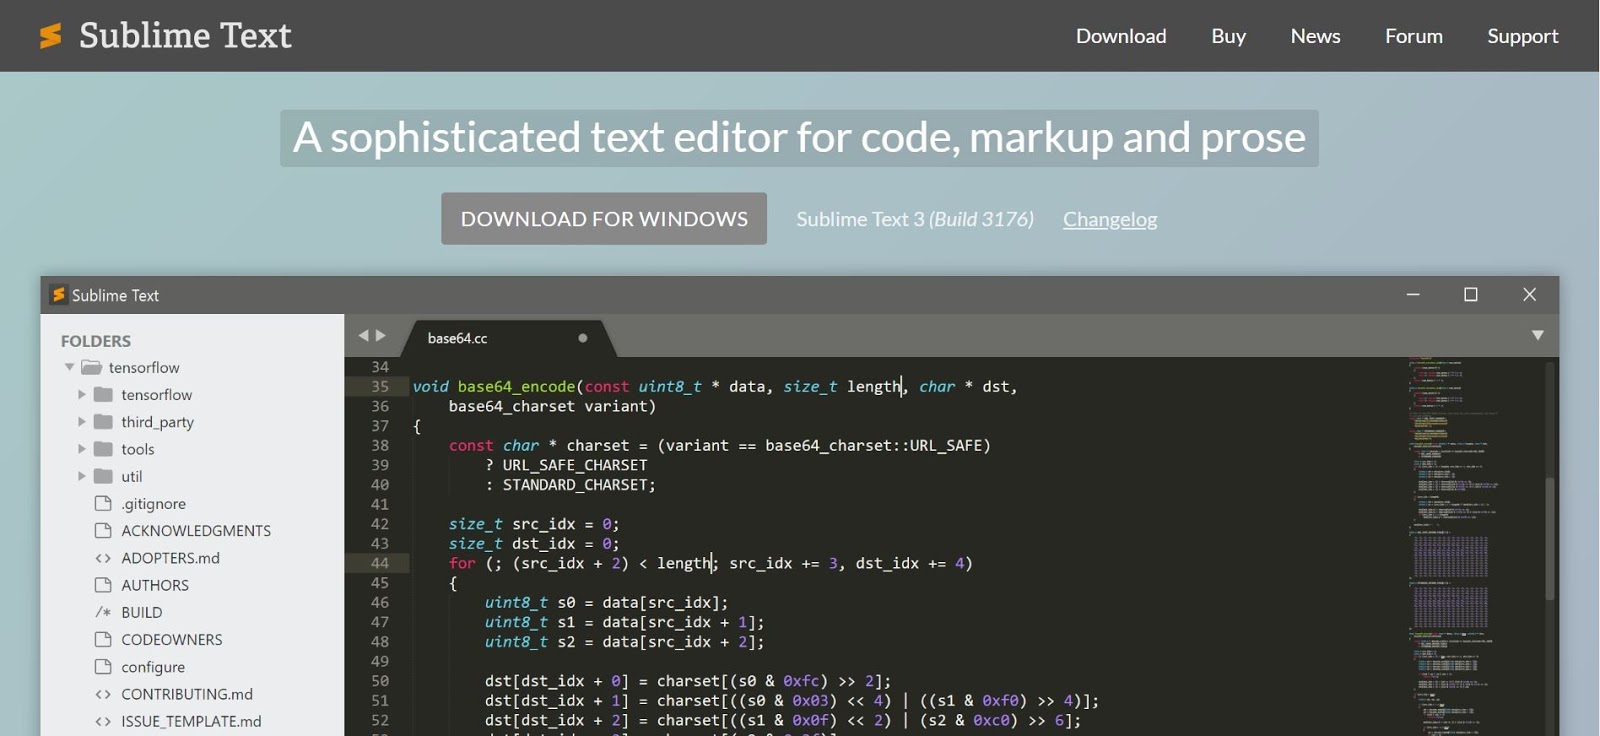Open the .gitignore file
1600x736 pixels.
[x=153, y=504]
